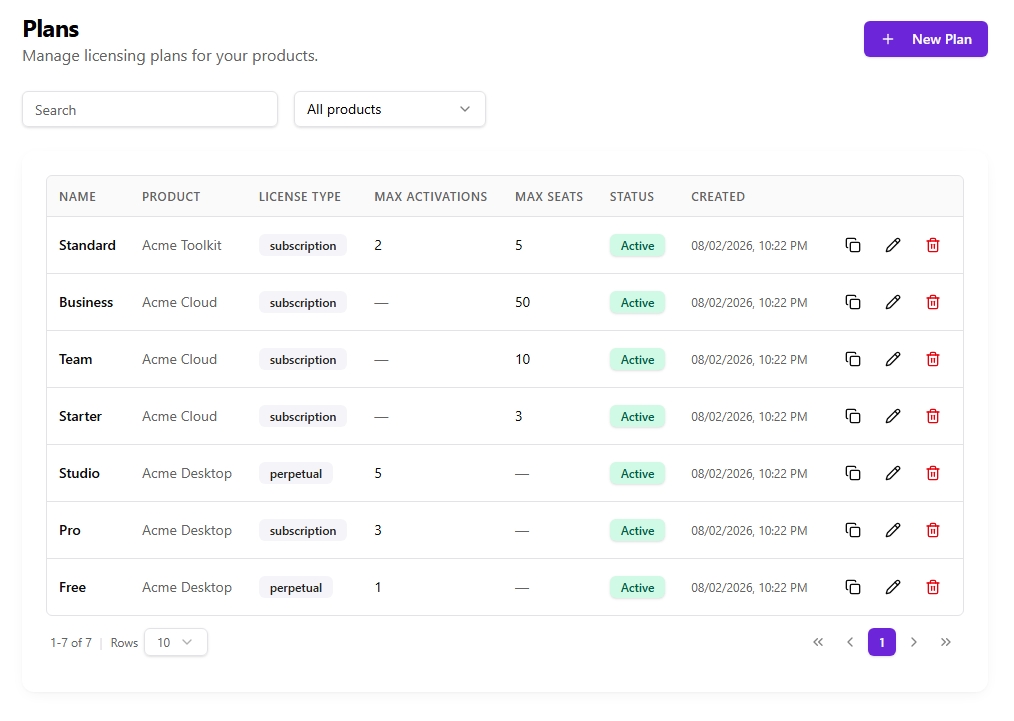Click the Status column header
The image size is (1014, 721).
632,197
